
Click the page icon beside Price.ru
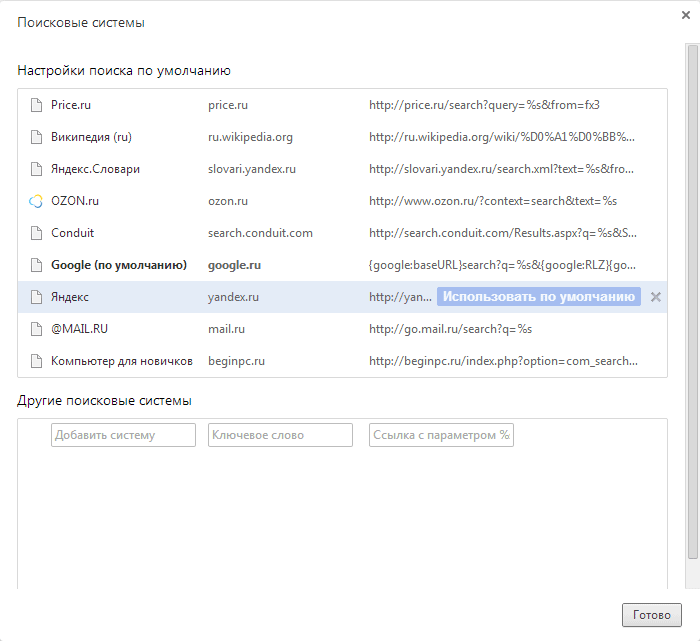(36, 105)
